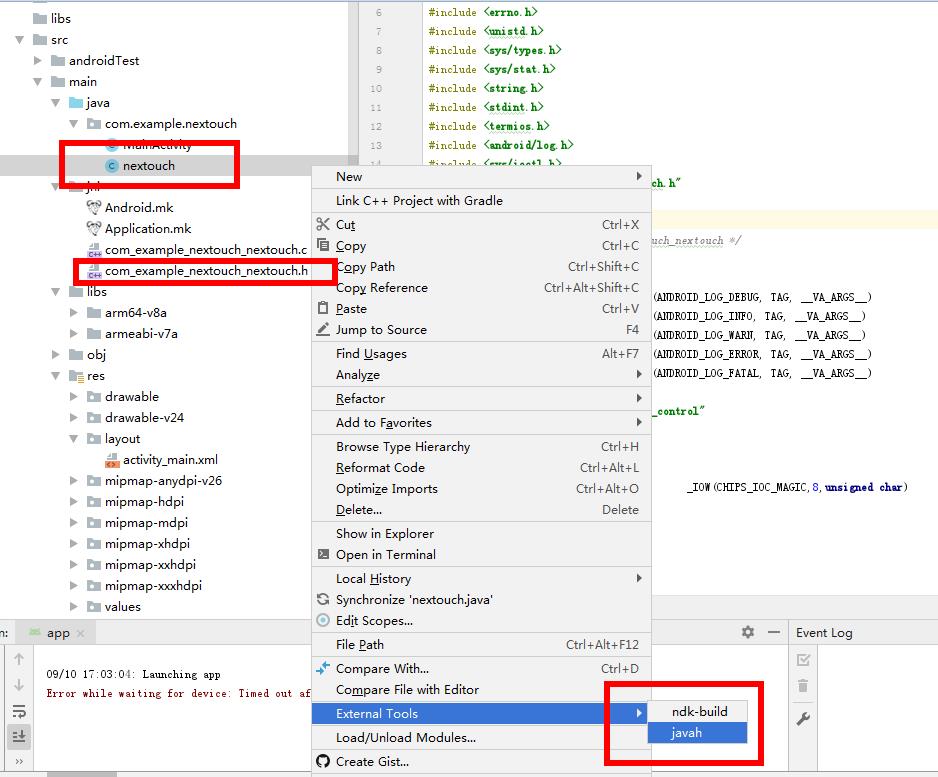Switch to the app run tab
This screenshot has width=938, height=777.
click(x=56, y=632)
